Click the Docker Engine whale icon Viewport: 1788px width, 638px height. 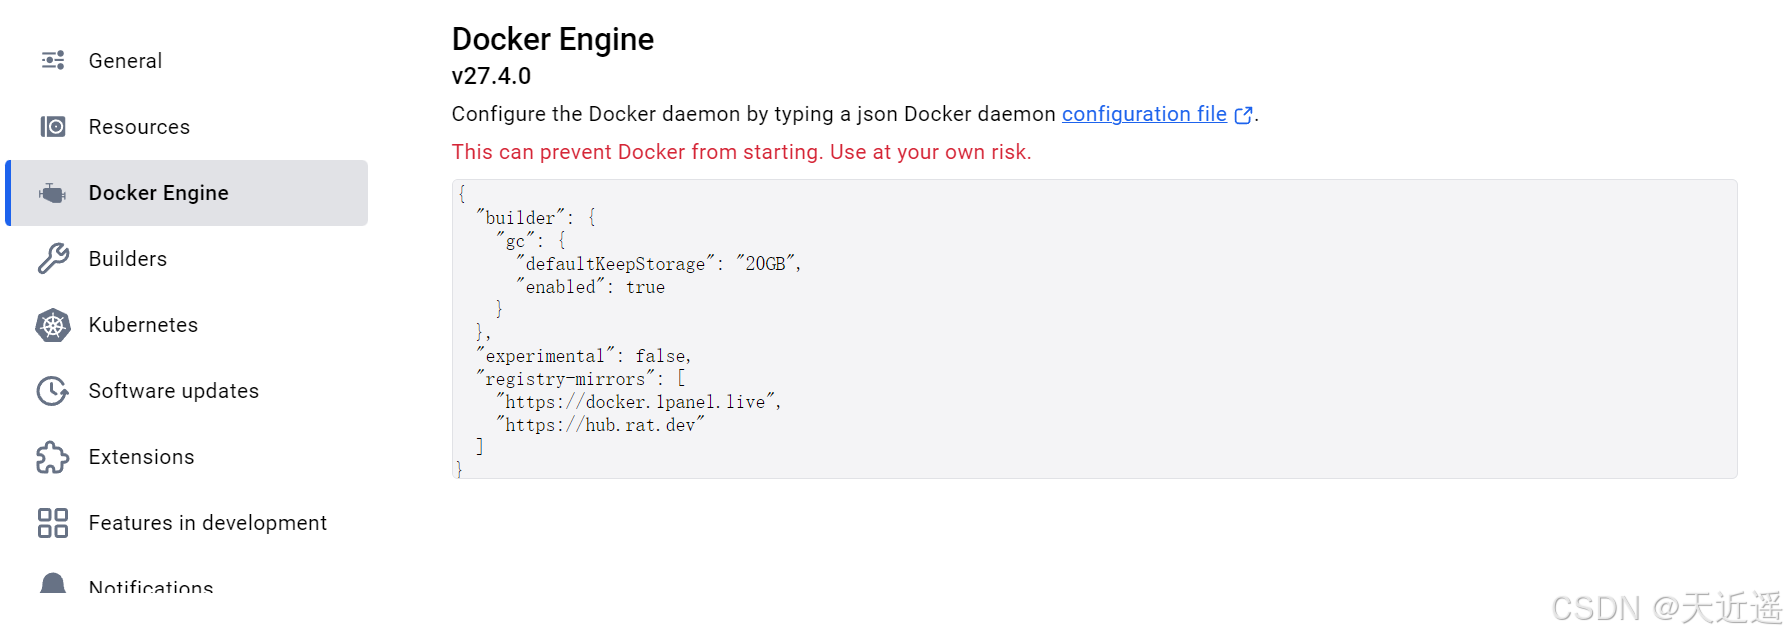click(53, 193)
